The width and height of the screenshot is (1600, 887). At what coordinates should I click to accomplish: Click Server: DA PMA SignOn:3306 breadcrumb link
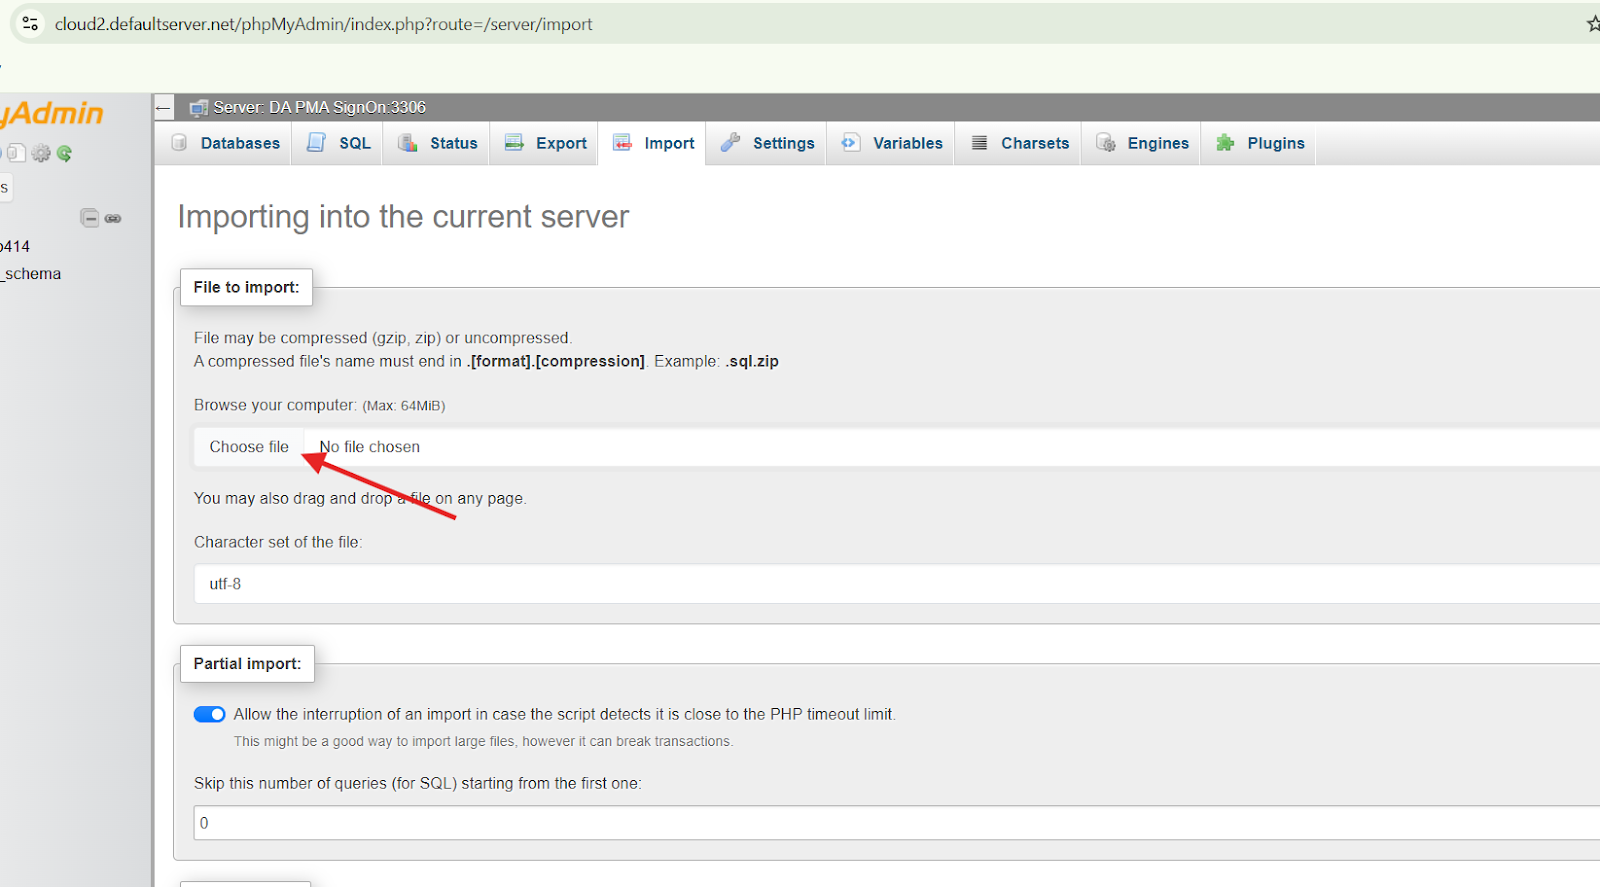[x=319, y=107]
